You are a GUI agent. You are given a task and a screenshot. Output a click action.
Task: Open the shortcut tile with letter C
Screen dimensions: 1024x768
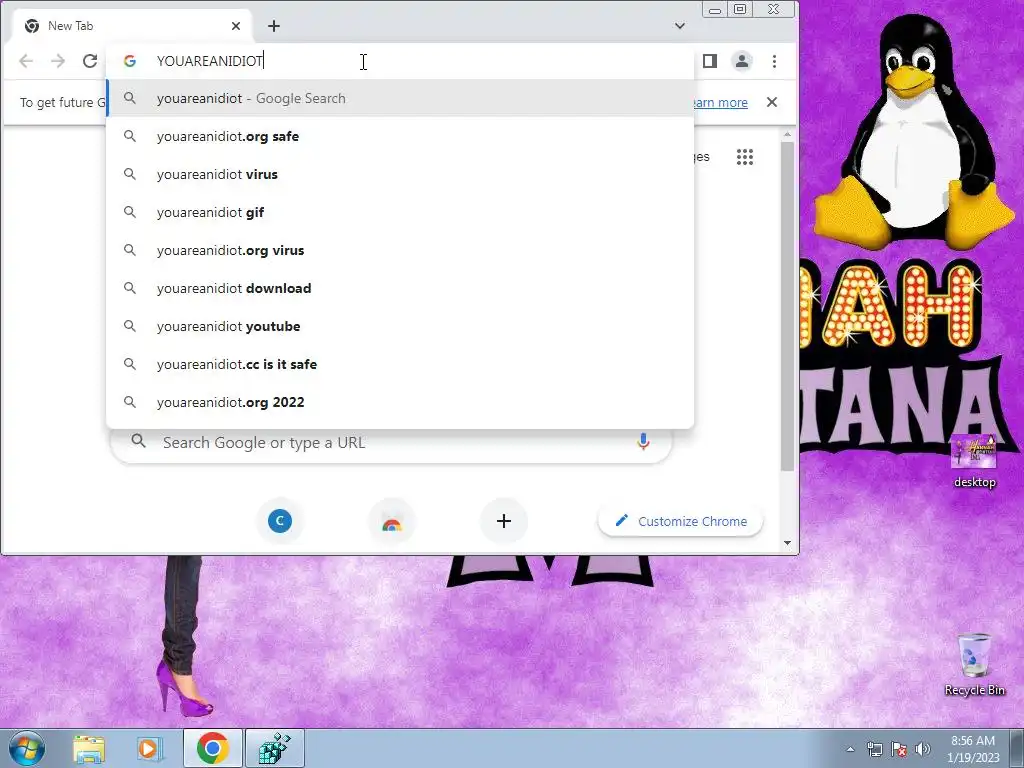[x=280, y=521]
